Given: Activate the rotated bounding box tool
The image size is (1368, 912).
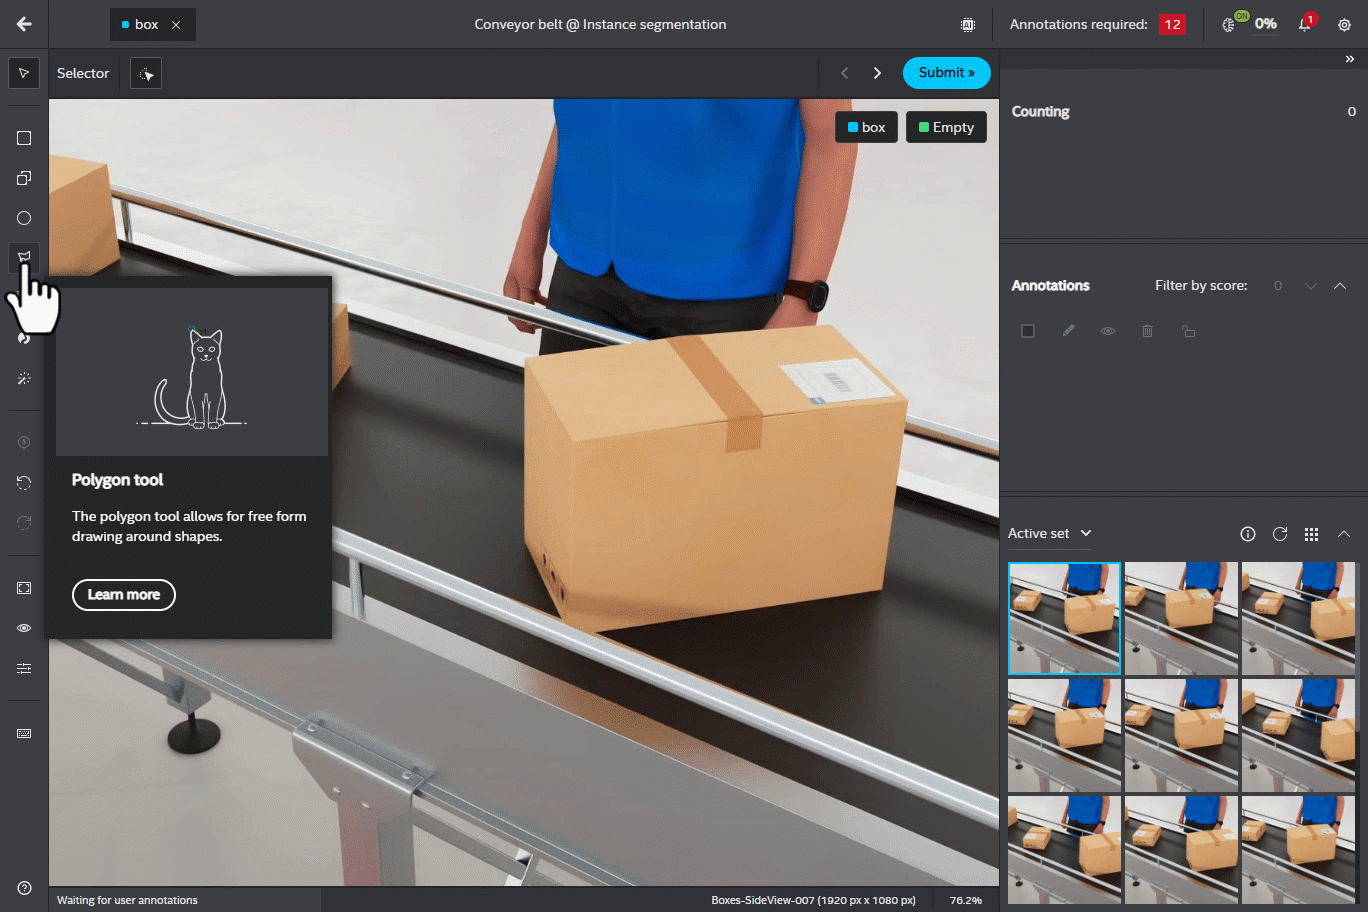Looking at the screenshot, I should 24,178.
